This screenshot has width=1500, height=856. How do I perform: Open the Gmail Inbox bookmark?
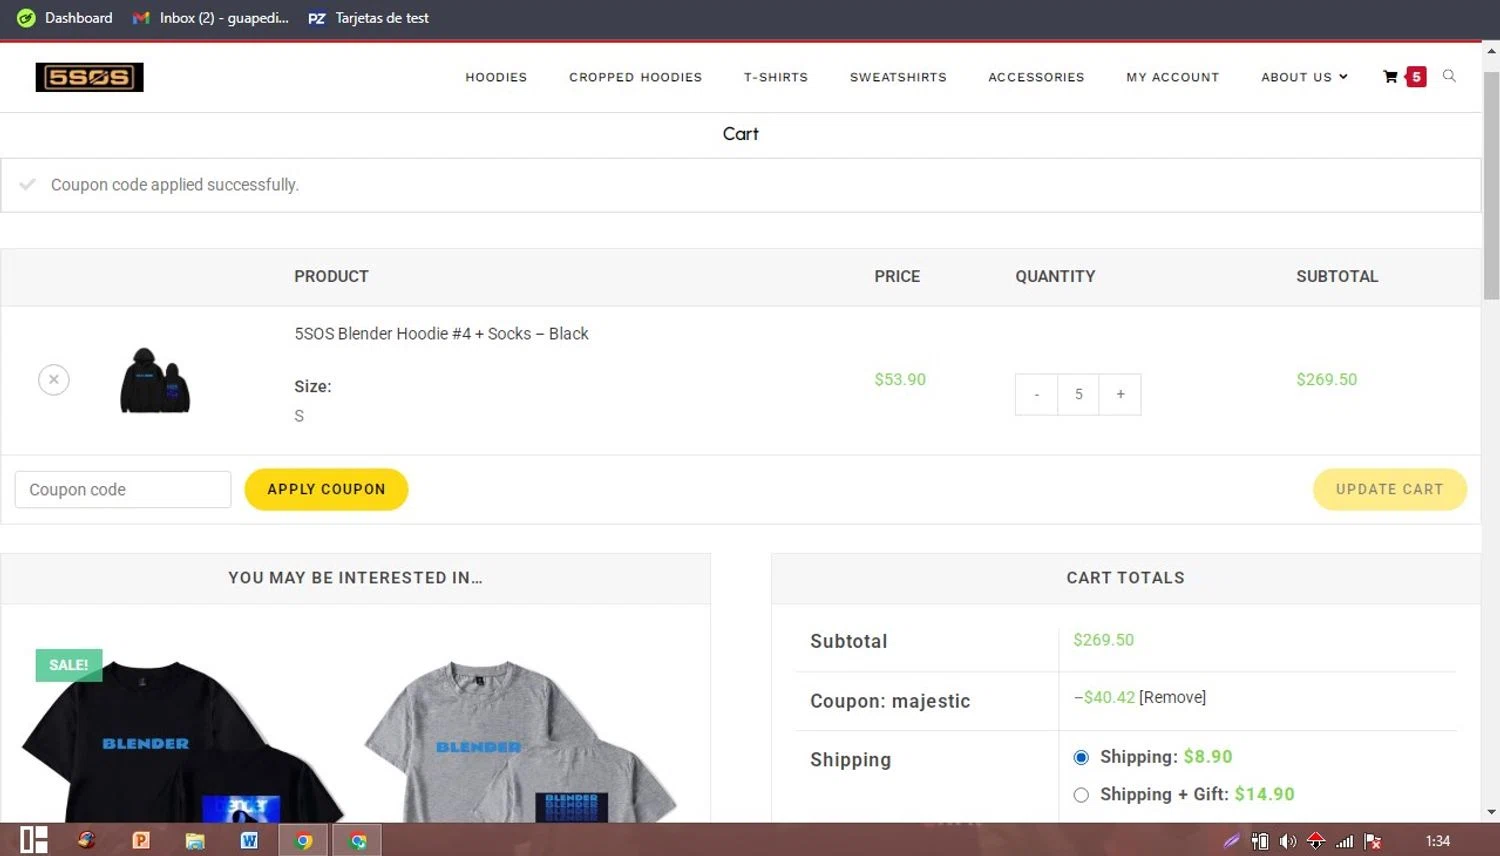211,18
